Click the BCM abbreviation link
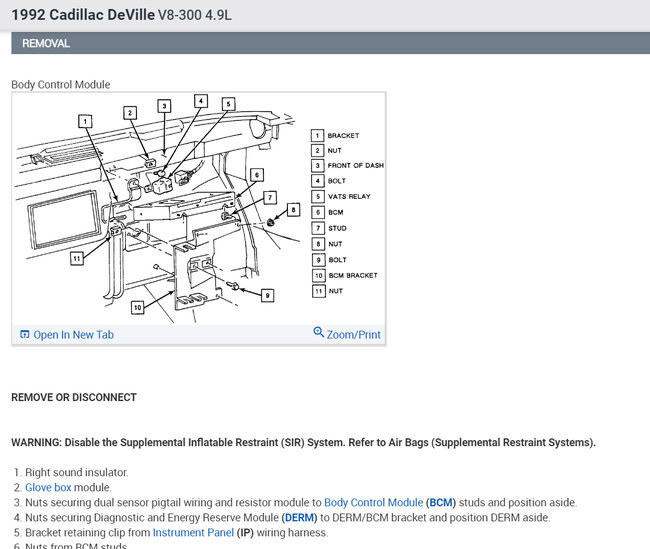Screen dimensions: 650x549 coord(441,503)
